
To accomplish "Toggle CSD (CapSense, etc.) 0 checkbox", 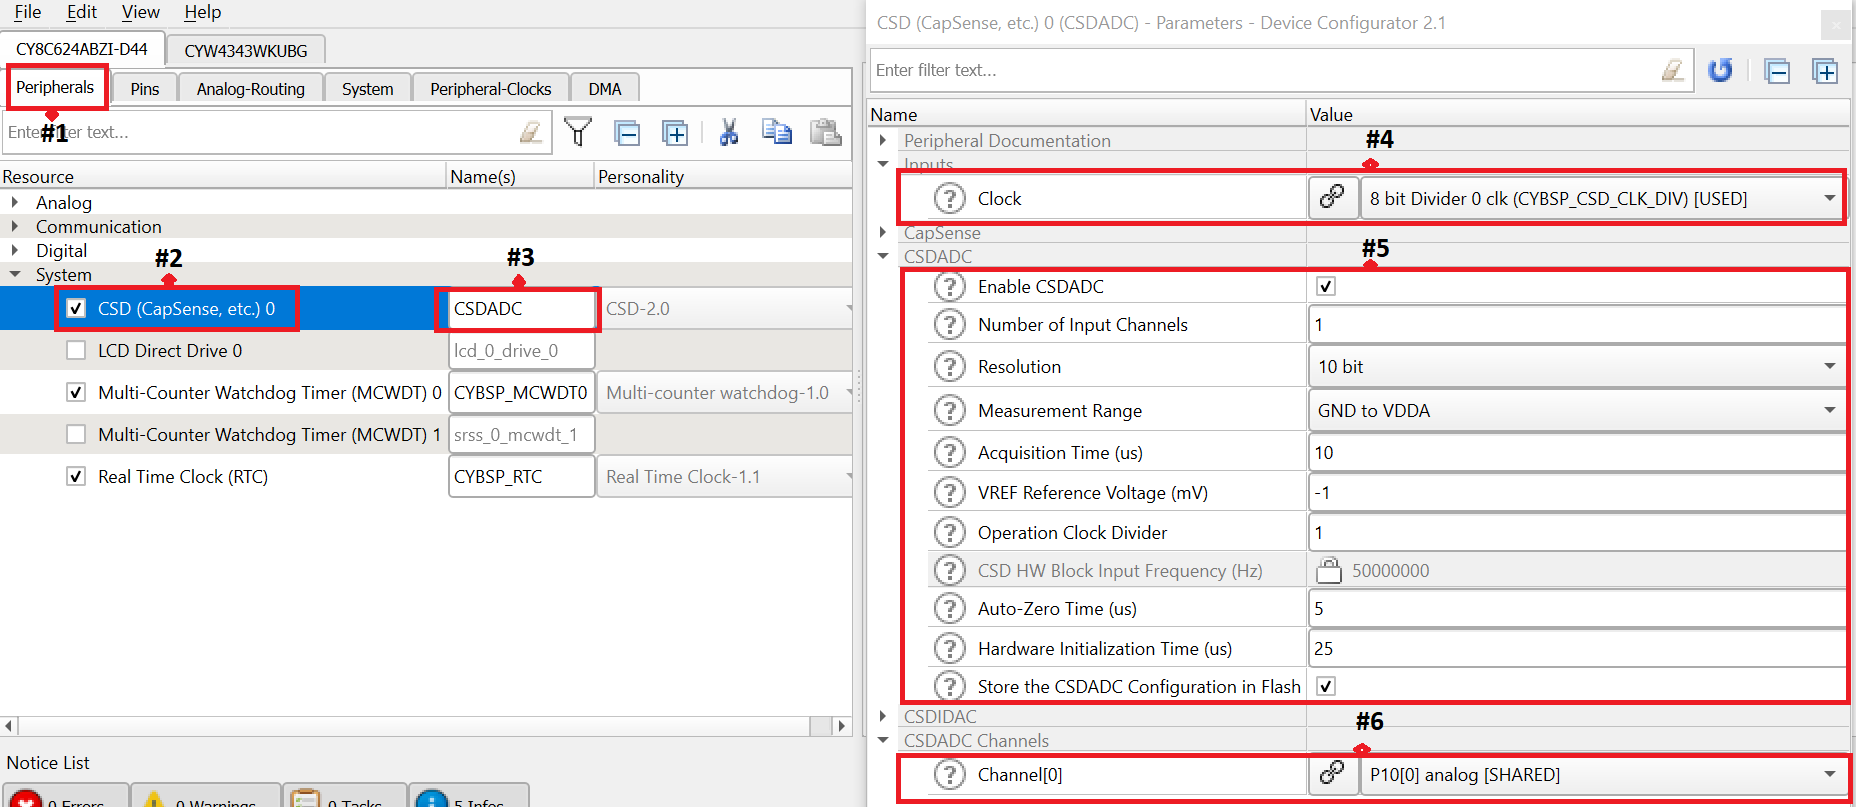I will [76, 308].
